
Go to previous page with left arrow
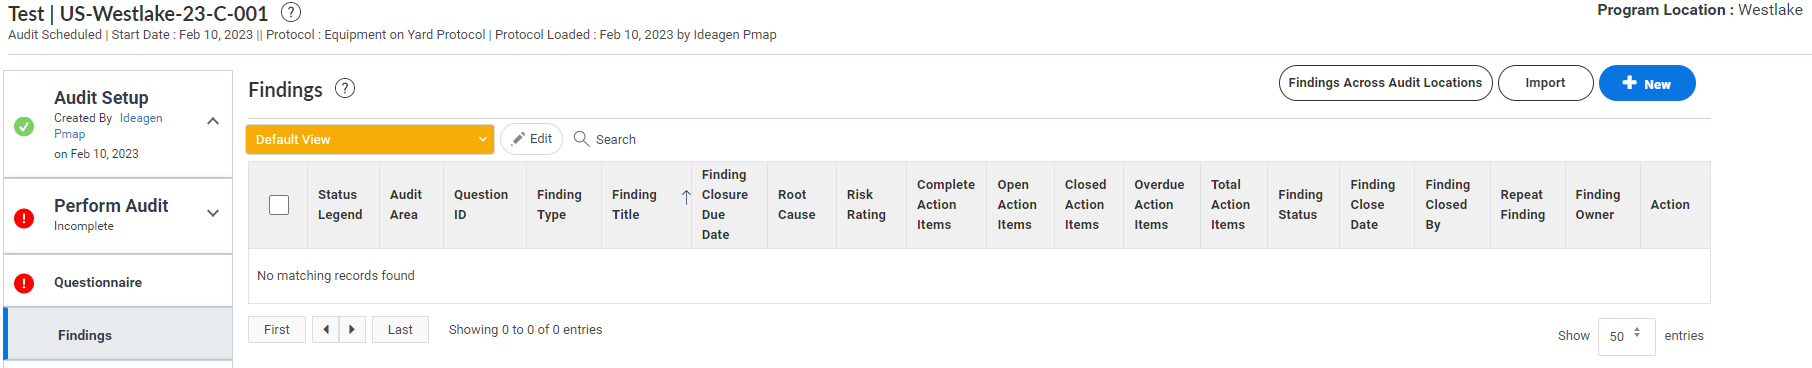tap(326, 330)
